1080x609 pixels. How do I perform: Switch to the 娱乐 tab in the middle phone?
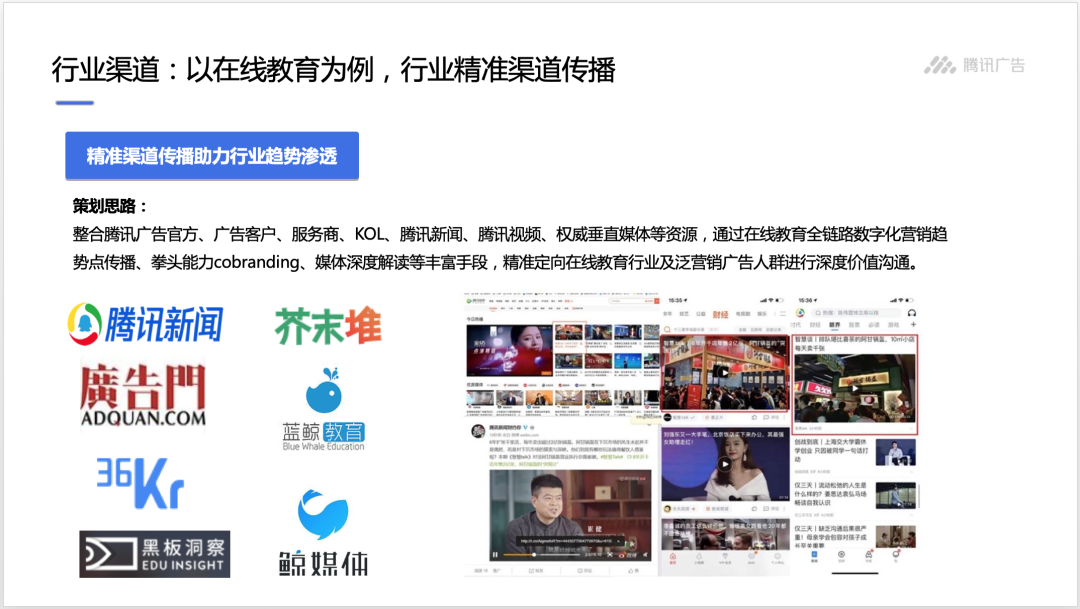tap(762, 314)
